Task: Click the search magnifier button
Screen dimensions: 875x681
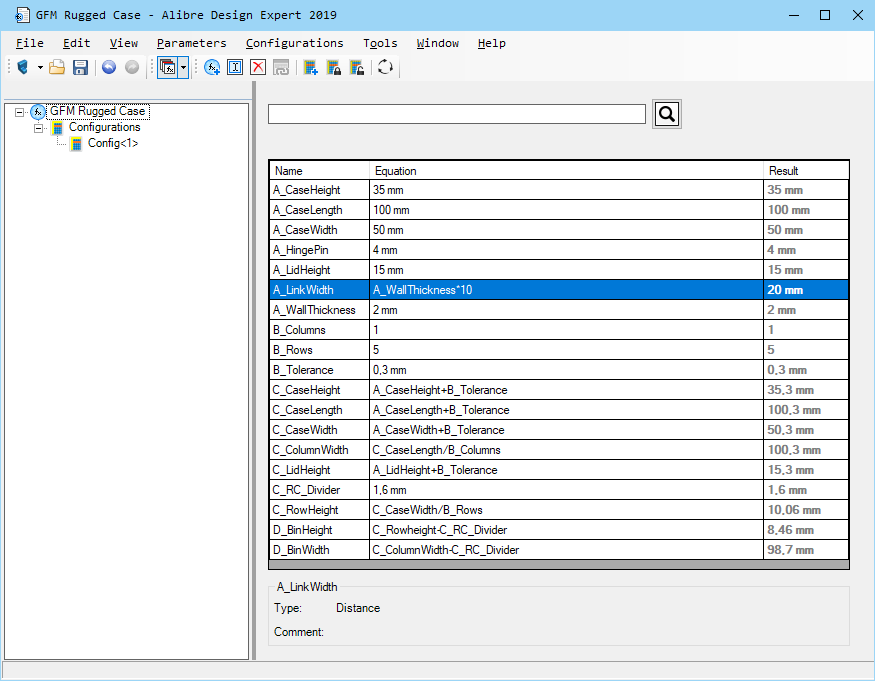Action: (667, 114)
